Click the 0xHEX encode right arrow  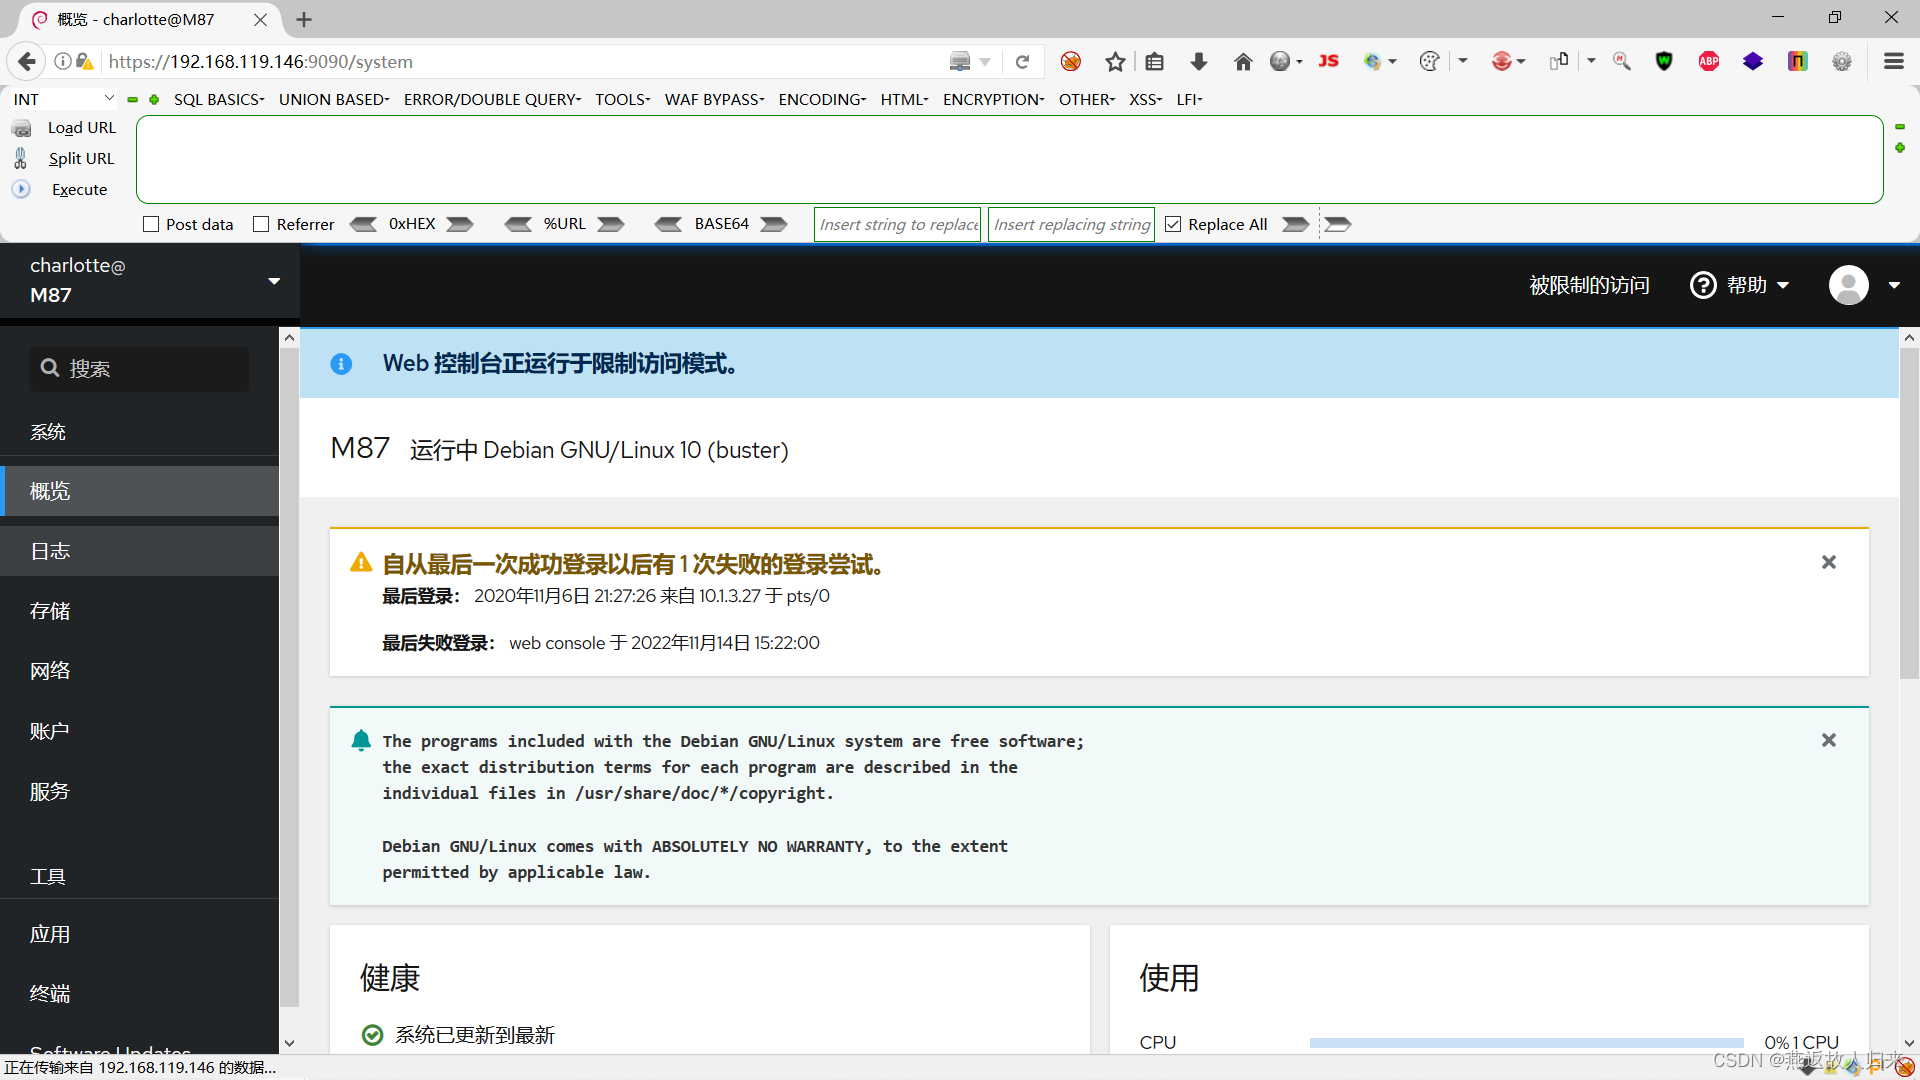pos(460,224)
